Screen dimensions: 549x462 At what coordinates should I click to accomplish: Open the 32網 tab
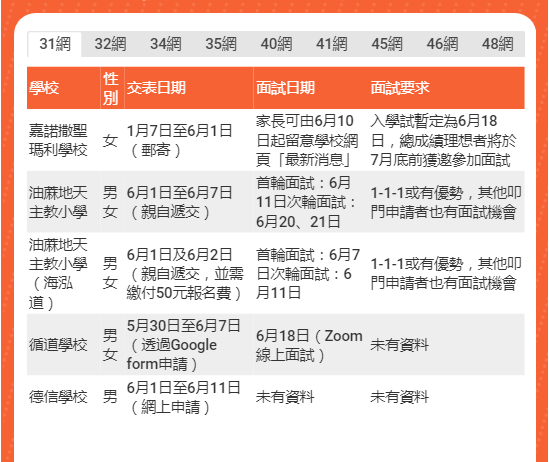(110, 44)
